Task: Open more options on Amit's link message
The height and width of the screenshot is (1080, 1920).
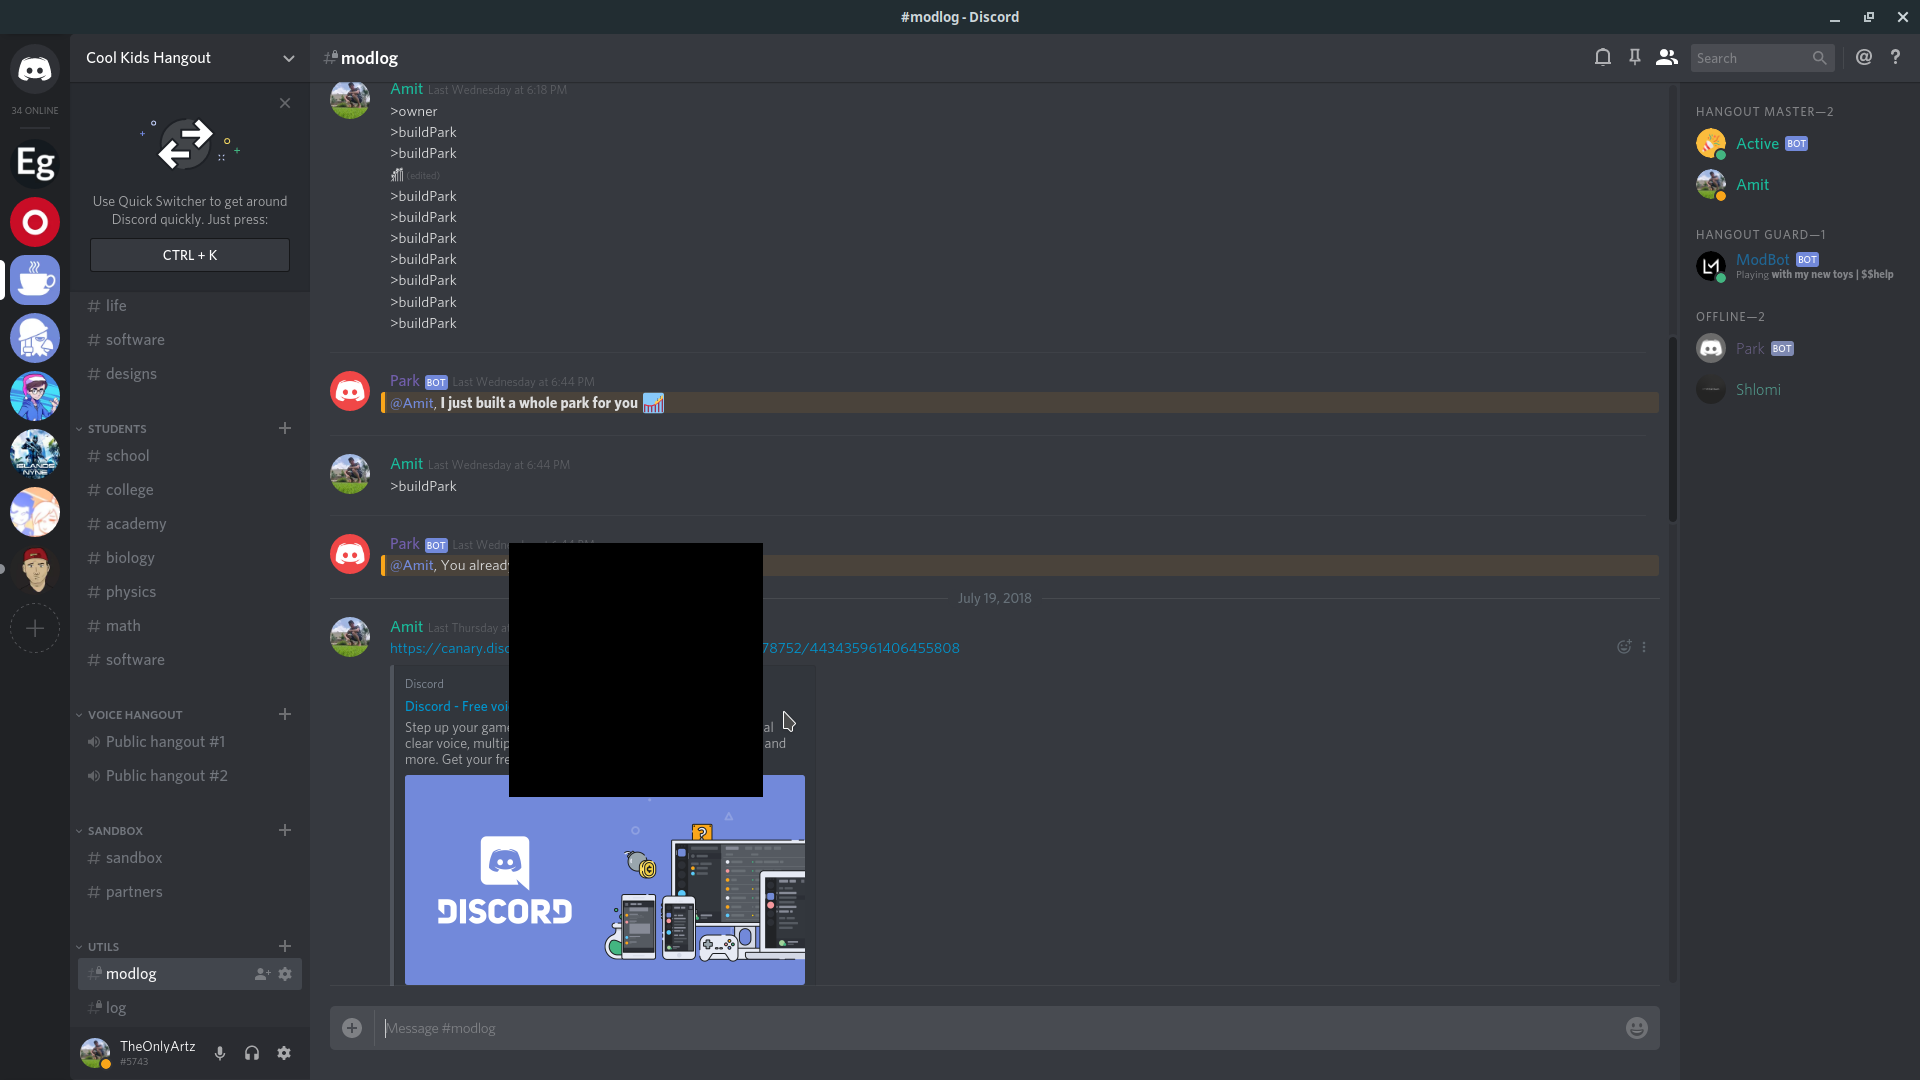Action: 1644,647
